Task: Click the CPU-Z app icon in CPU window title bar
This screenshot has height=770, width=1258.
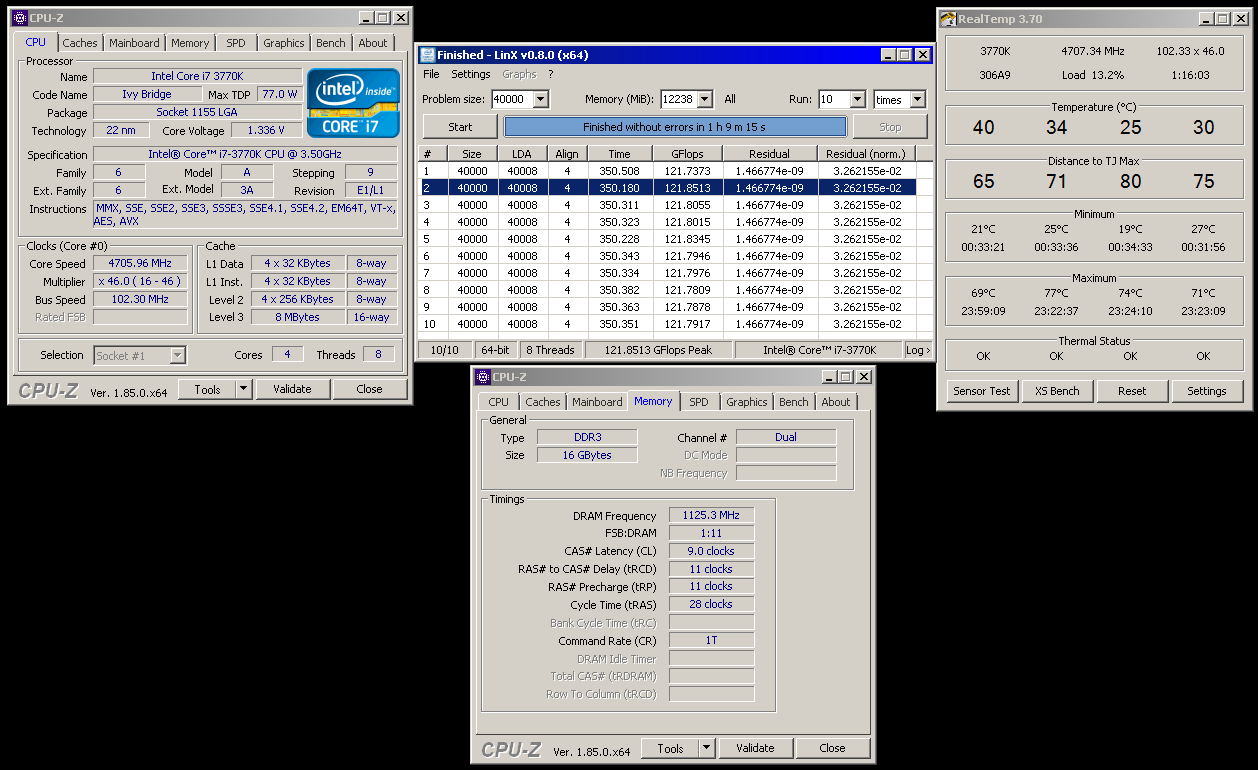Action: [x=20, y=18]
